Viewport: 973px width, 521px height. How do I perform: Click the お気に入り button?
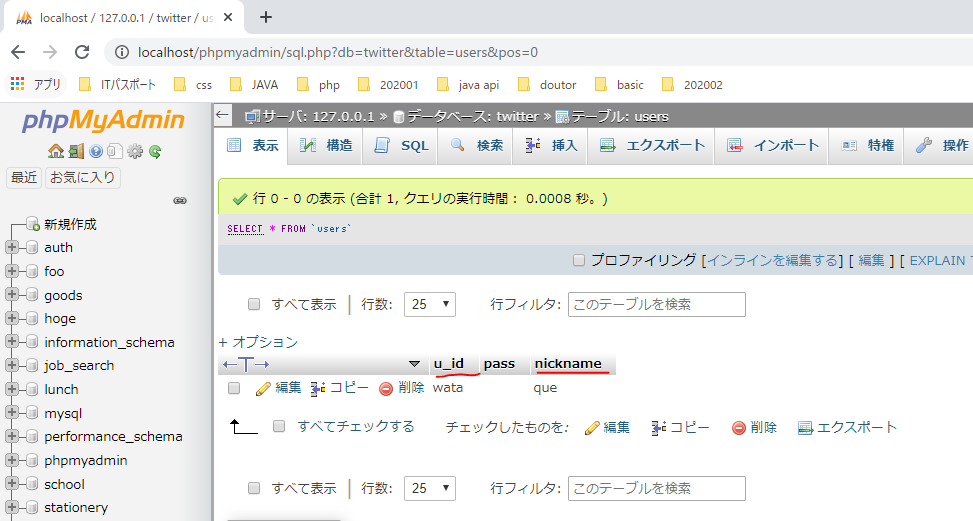(x=83, y=177)
